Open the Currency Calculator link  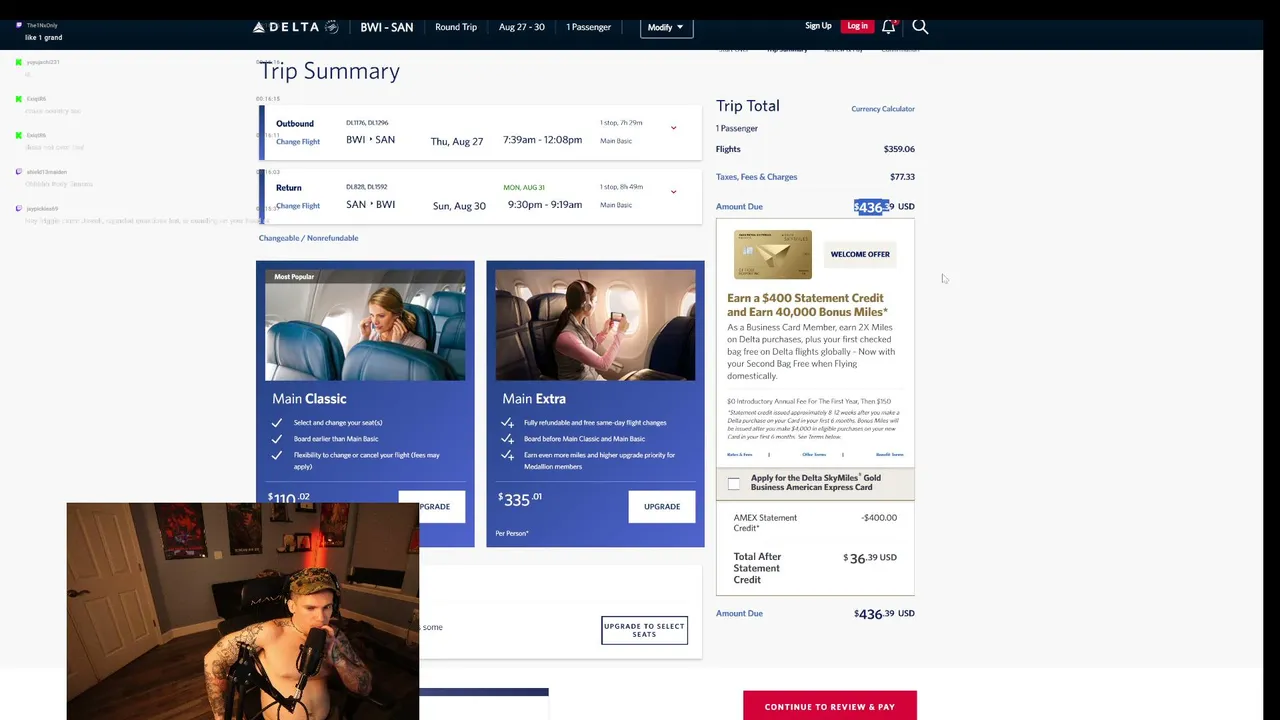click(x=883, y=109)
